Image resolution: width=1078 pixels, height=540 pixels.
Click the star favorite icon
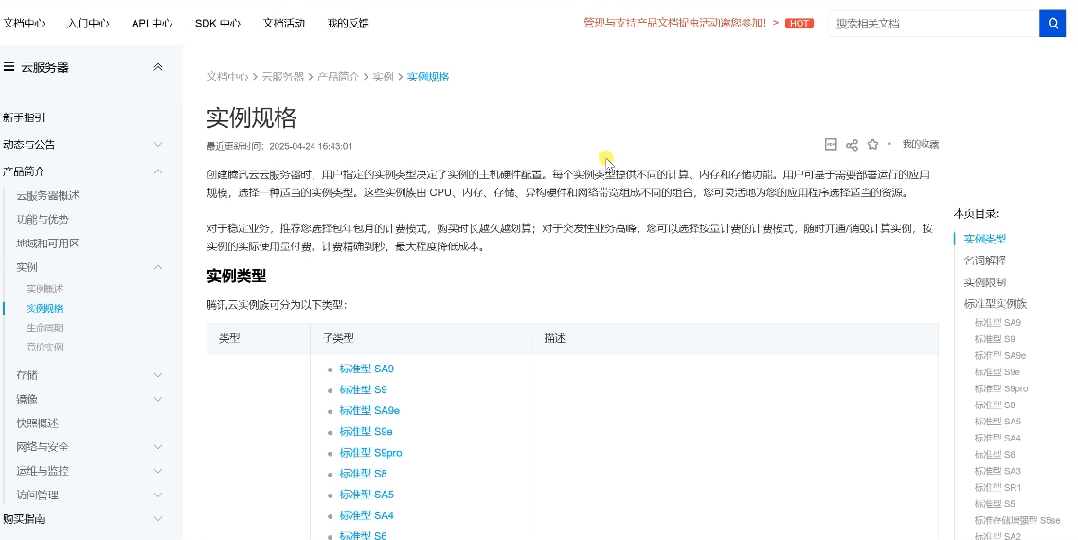873,145
